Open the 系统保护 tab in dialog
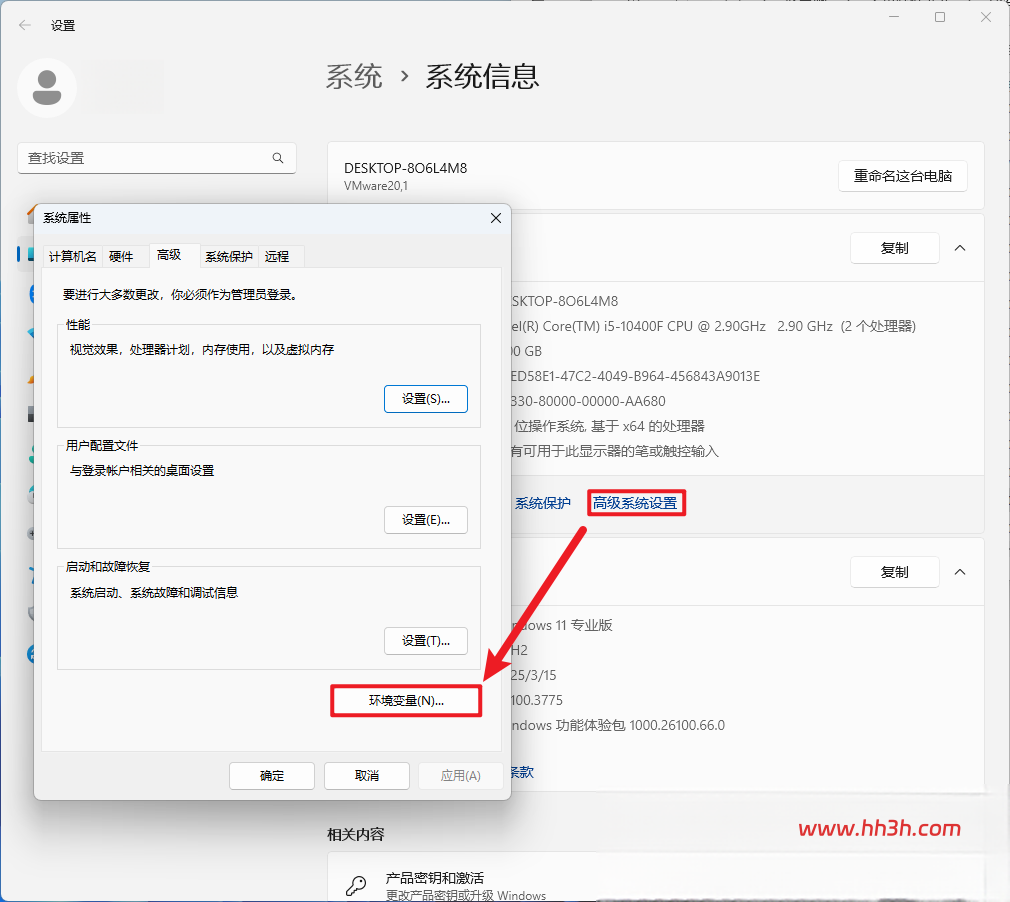The image size is (1010, 902). tap(229, 256)
